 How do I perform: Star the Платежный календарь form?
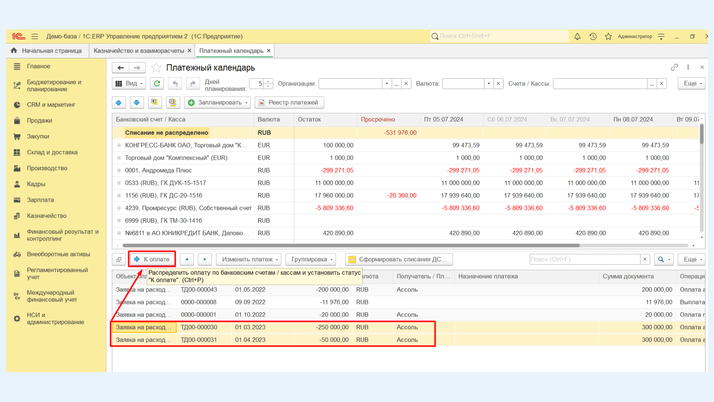tap(156, 67)
